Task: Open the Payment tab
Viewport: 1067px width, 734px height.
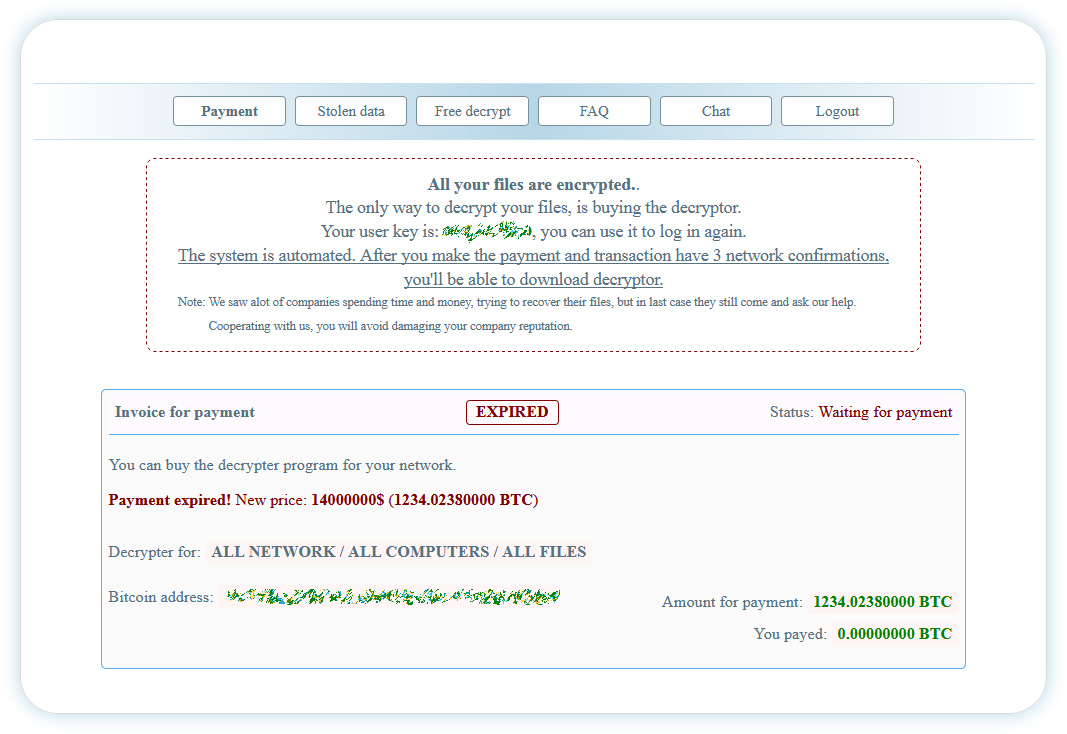Action: (x=229, y=111)
